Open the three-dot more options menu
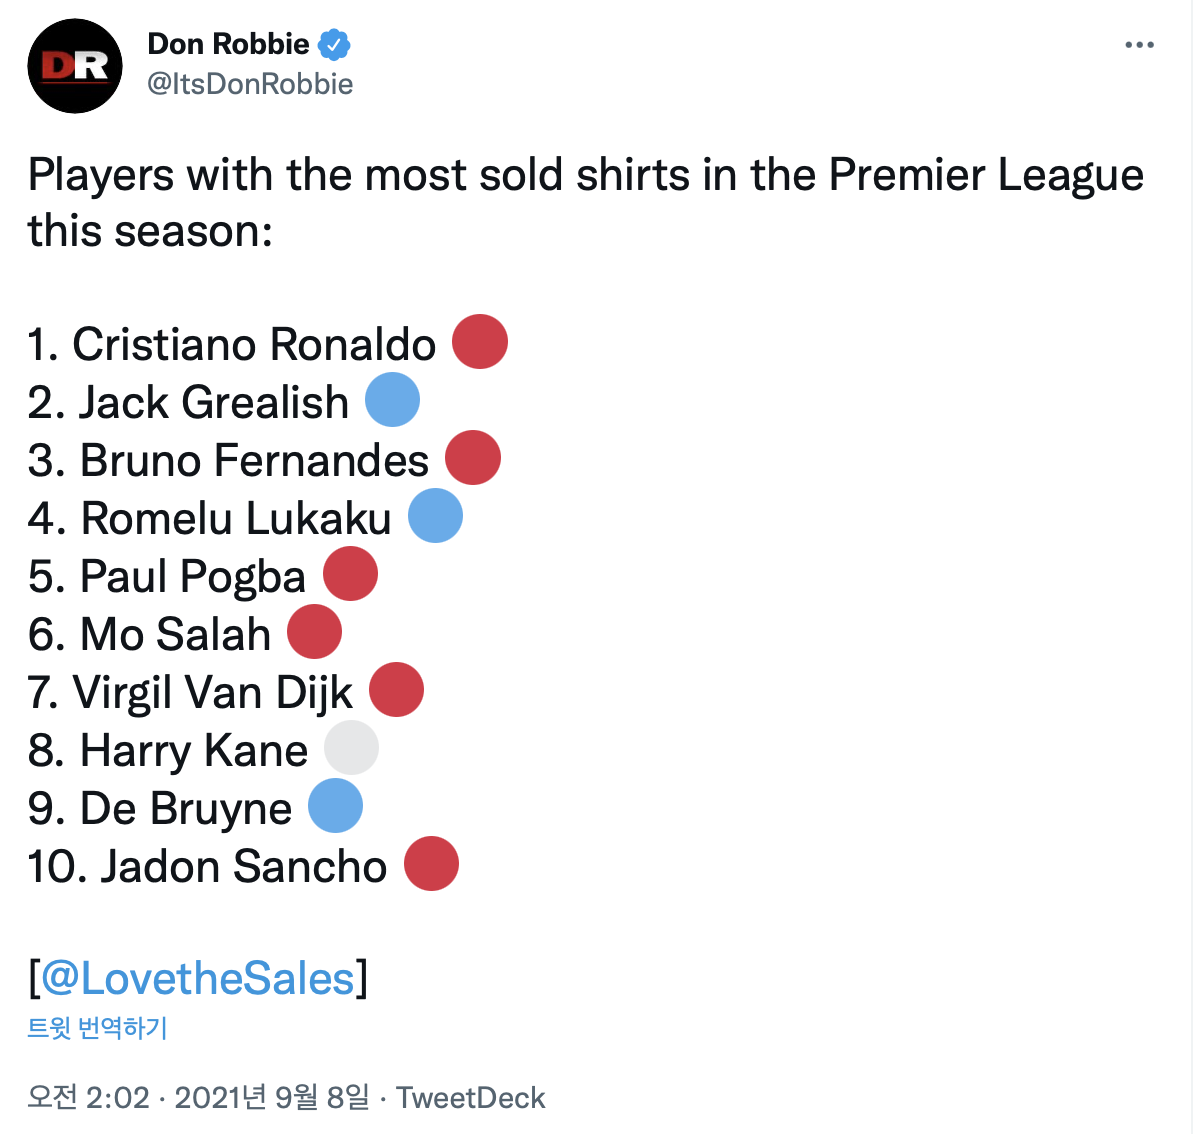 click(x=1139, y=45)
